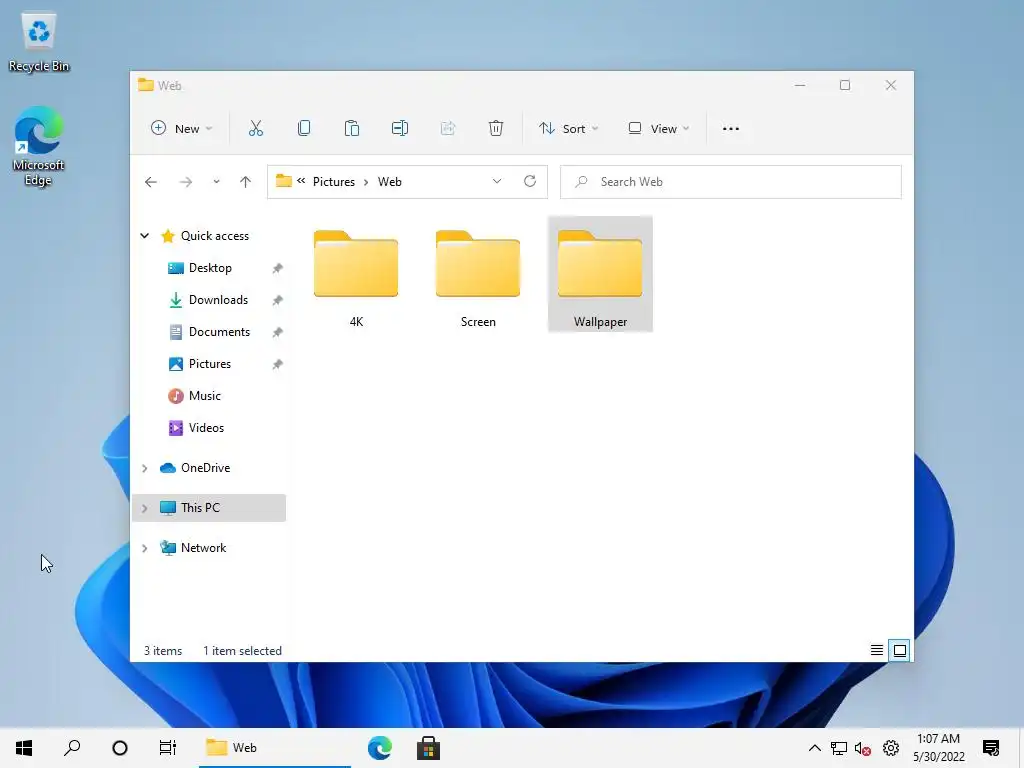Click the pin icon beside Documents
Screen dimensions: 1024x768
coord(278,332)
